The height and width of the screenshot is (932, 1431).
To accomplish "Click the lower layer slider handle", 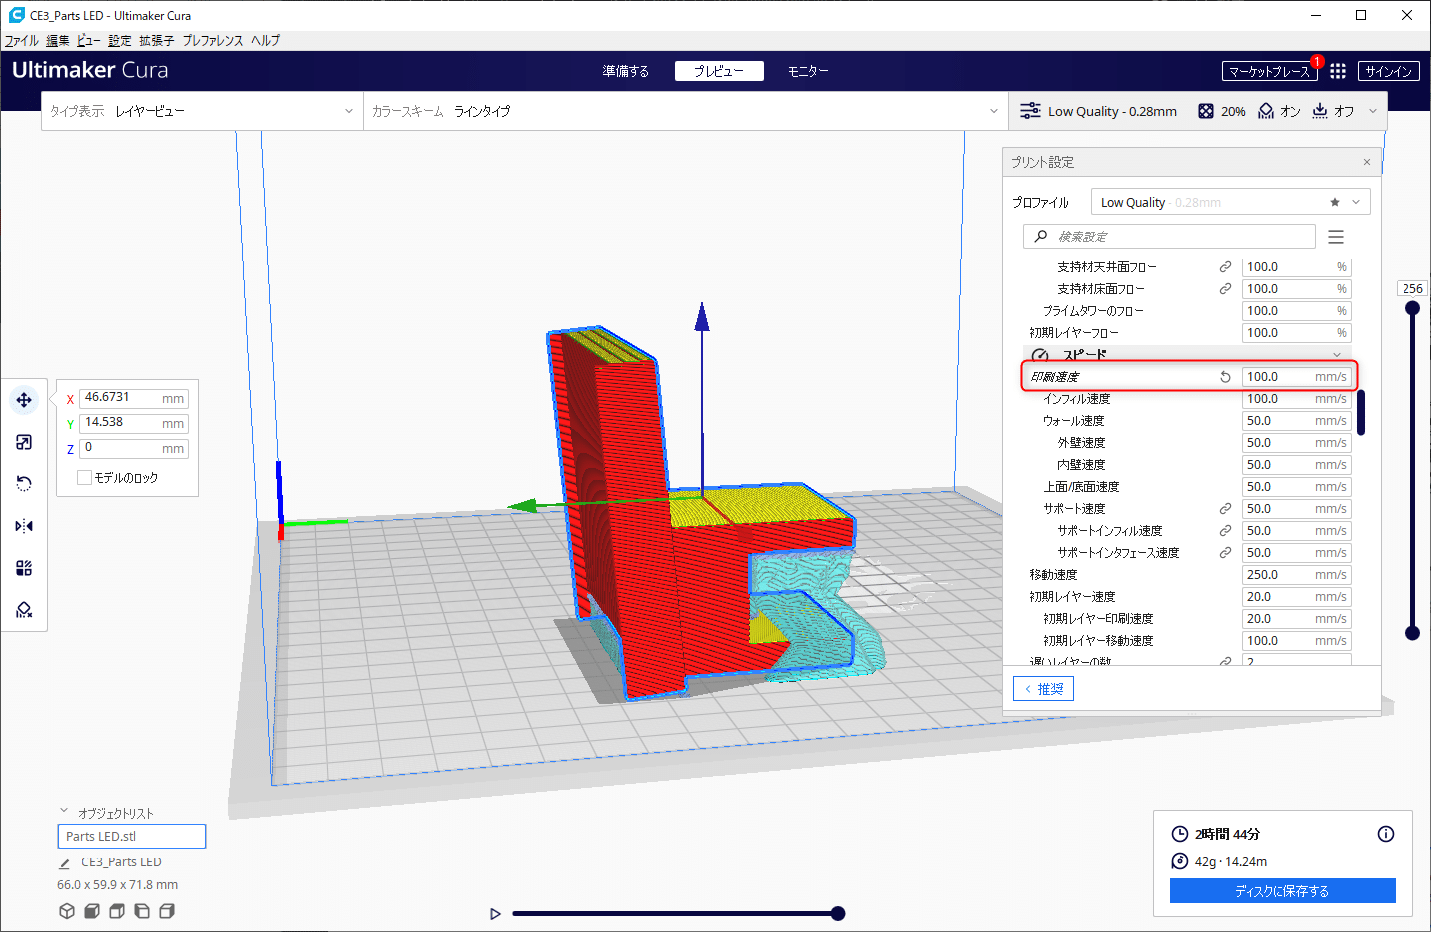I will tap(1412, 632).
